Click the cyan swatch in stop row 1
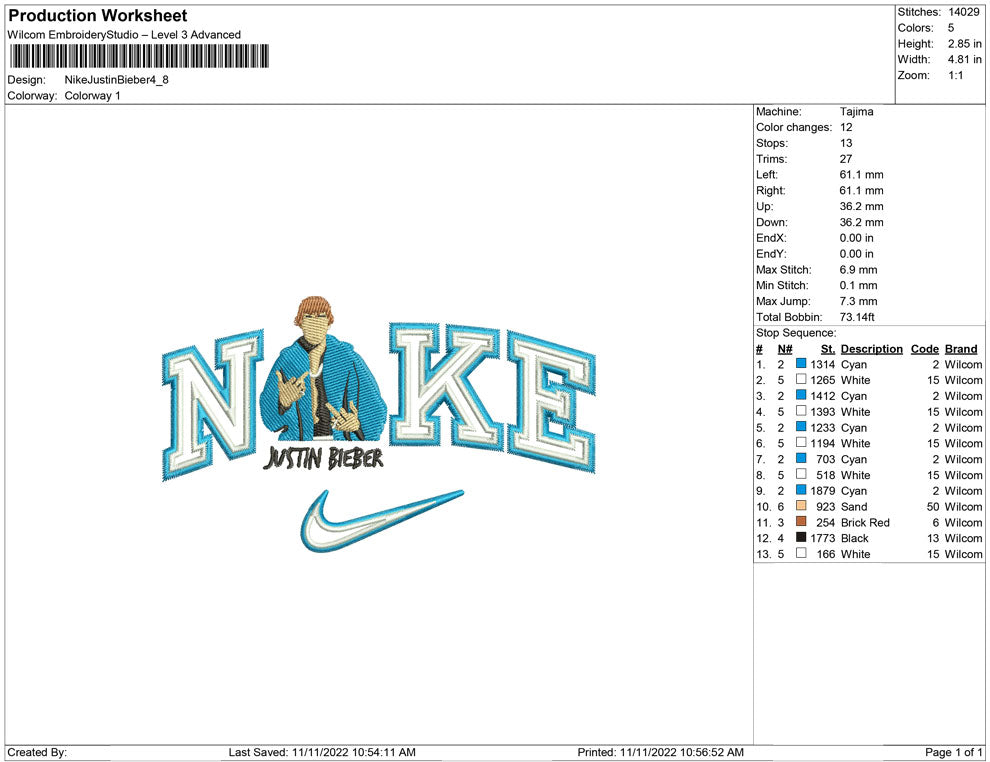 [801, 364]
